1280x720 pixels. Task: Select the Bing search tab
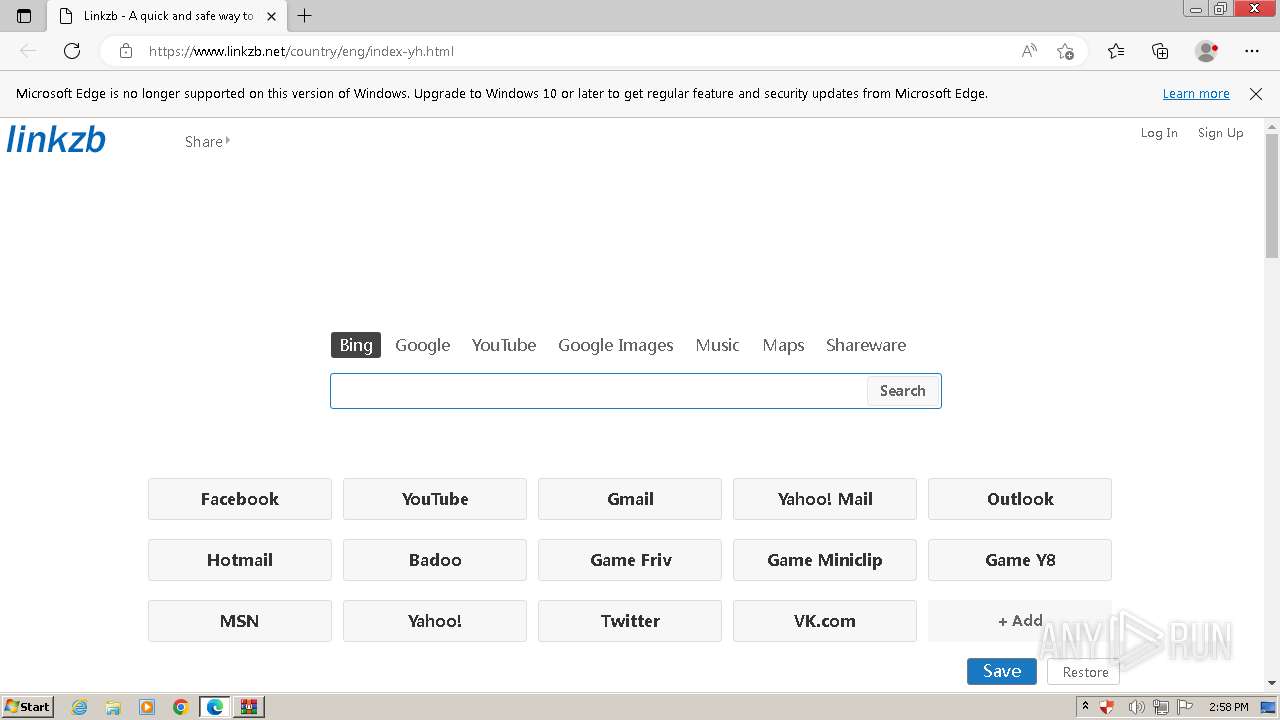[x=356, y=345]
